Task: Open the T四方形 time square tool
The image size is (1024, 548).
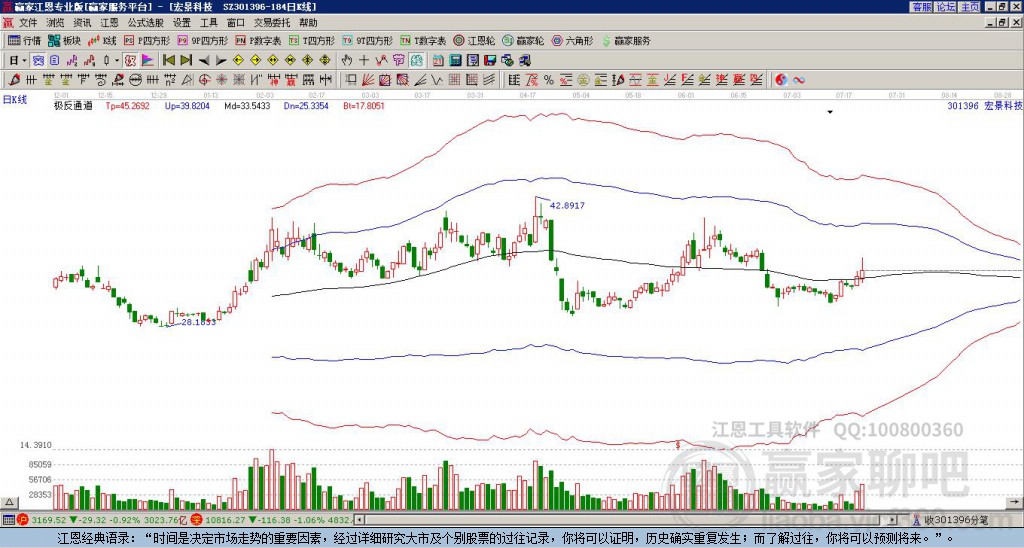Action: click(x=312, y=40)
